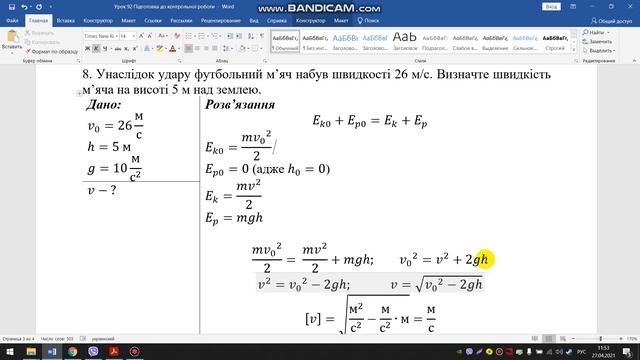Select the Обычный style
The image size is (640, 360).
[285, 42]
